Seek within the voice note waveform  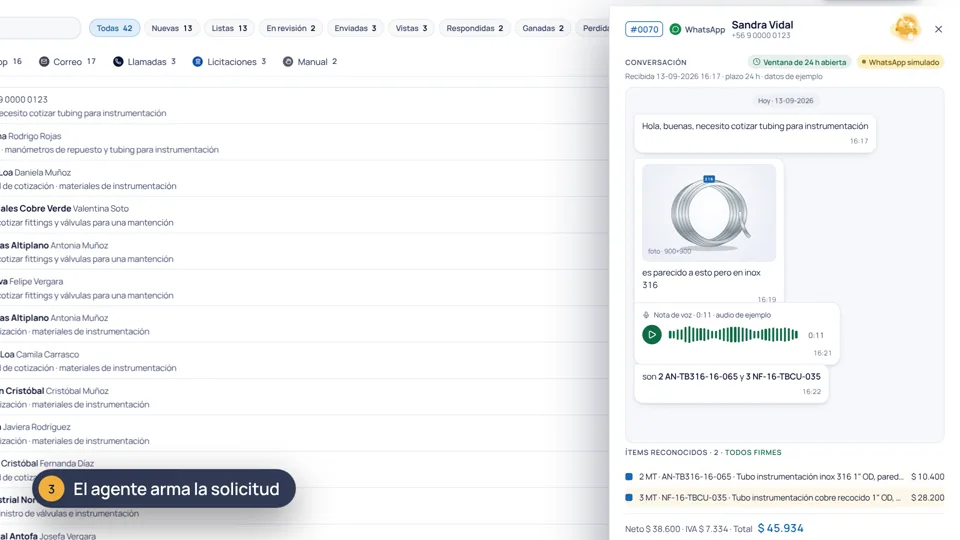733,335
